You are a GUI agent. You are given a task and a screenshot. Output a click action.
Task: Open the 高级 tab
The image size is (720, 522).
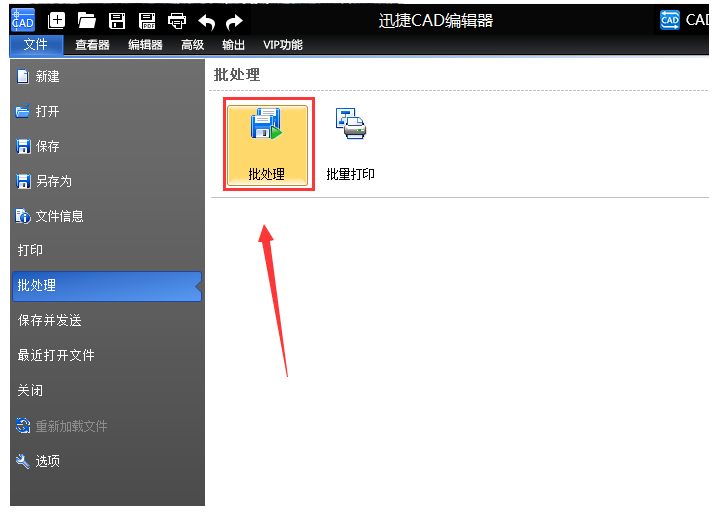click(192, 45)
